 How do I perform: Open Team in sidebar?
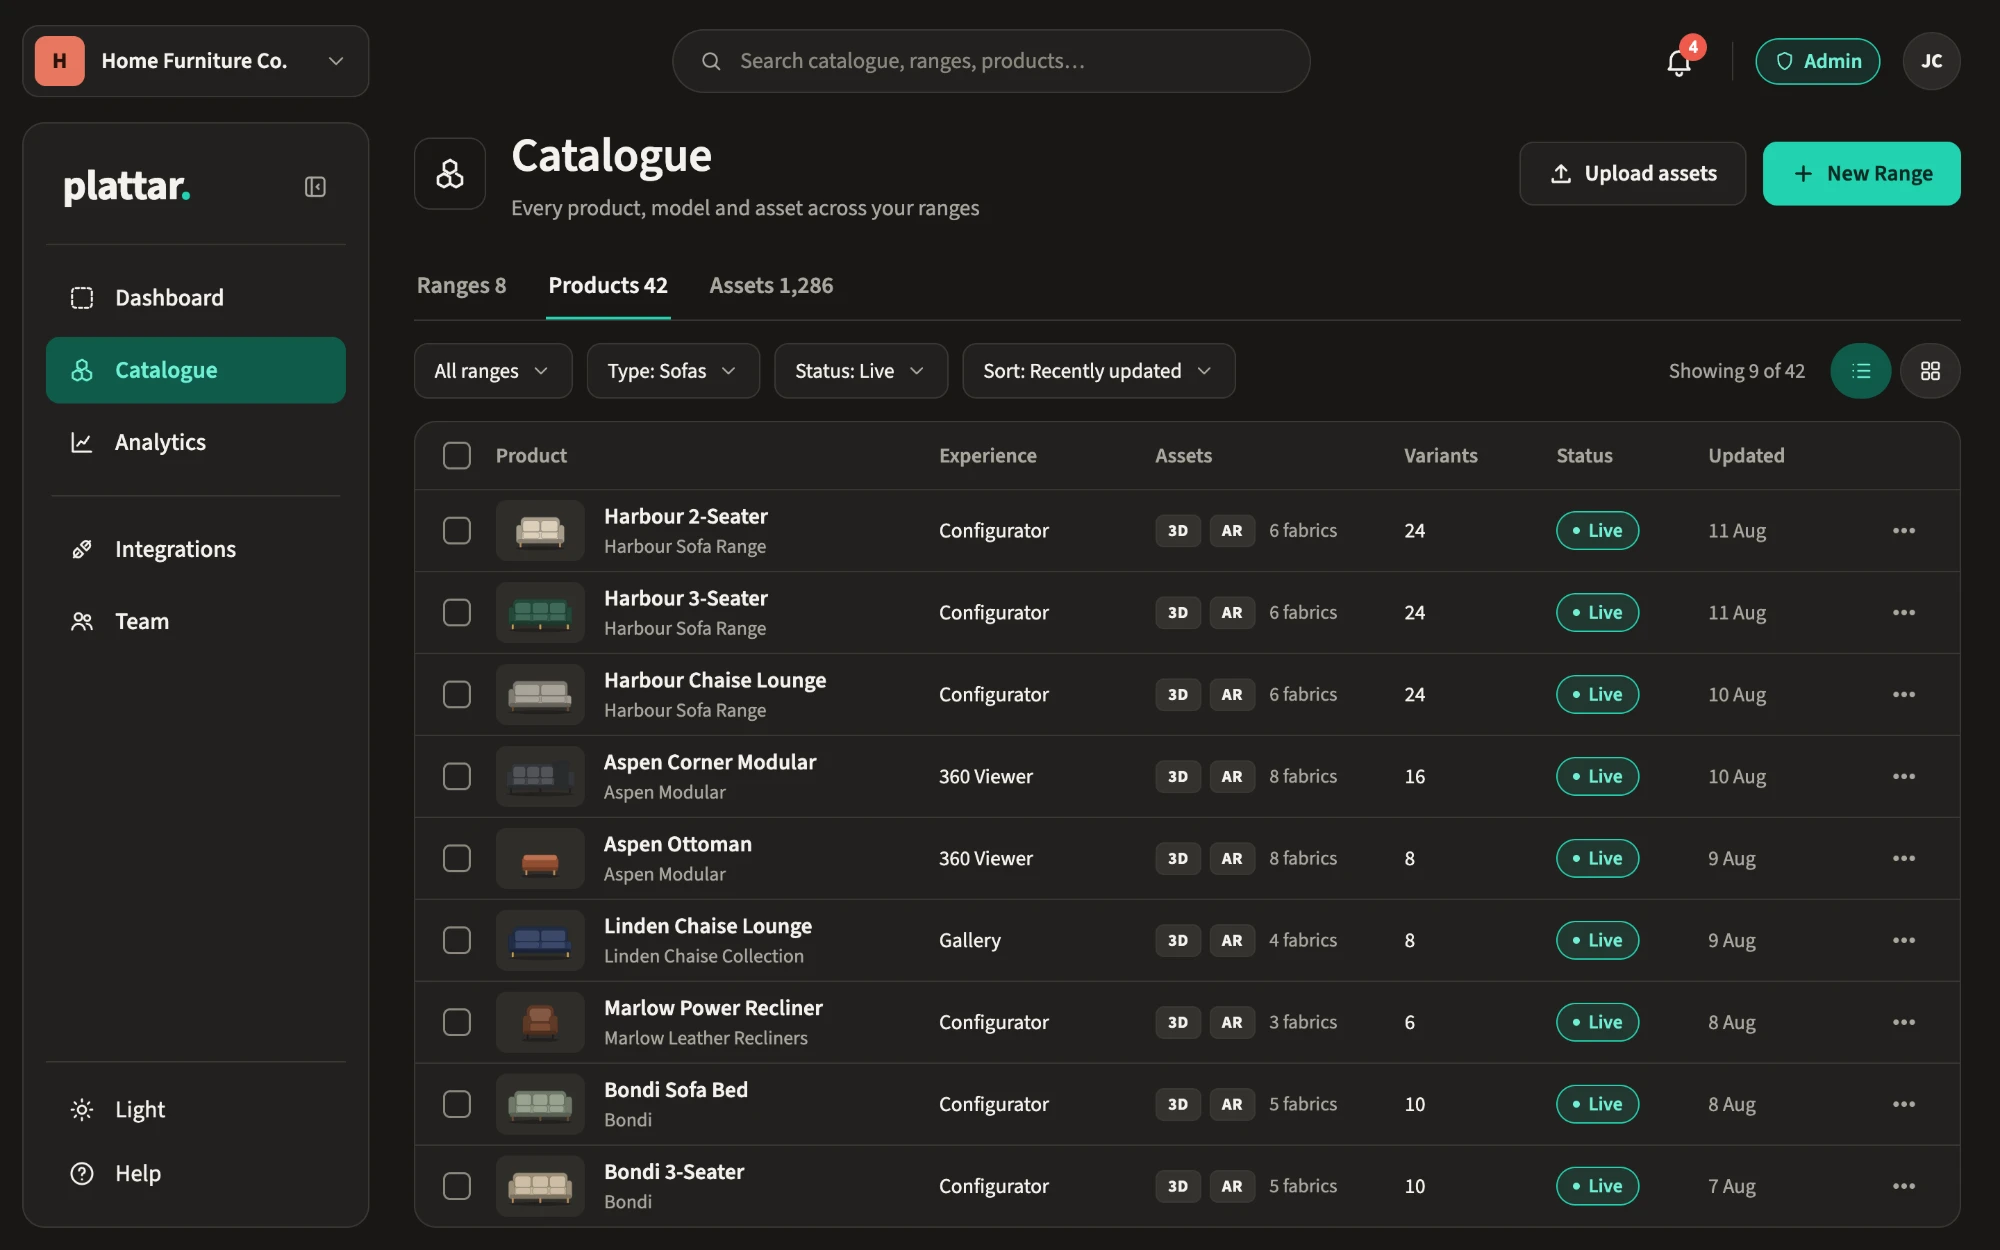point(196,621)
